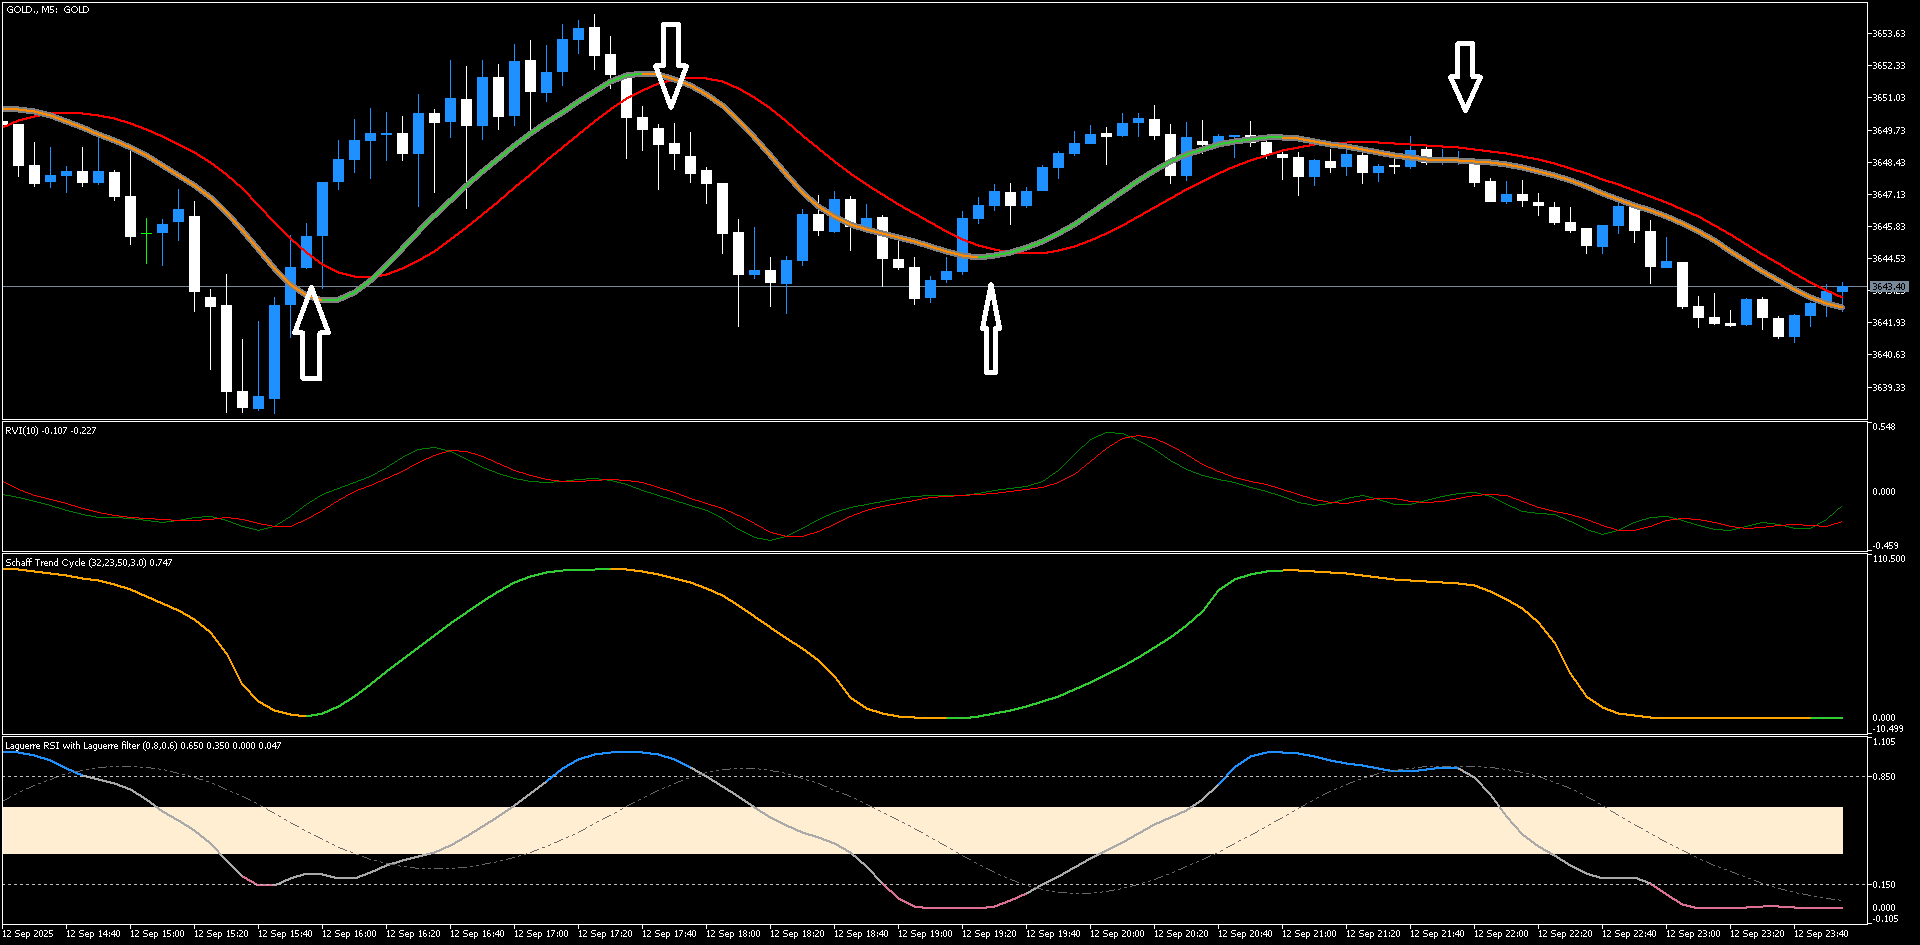Select the up arrow signal near 19:20
The image size is (1920, 945).
tap(990, 330)
